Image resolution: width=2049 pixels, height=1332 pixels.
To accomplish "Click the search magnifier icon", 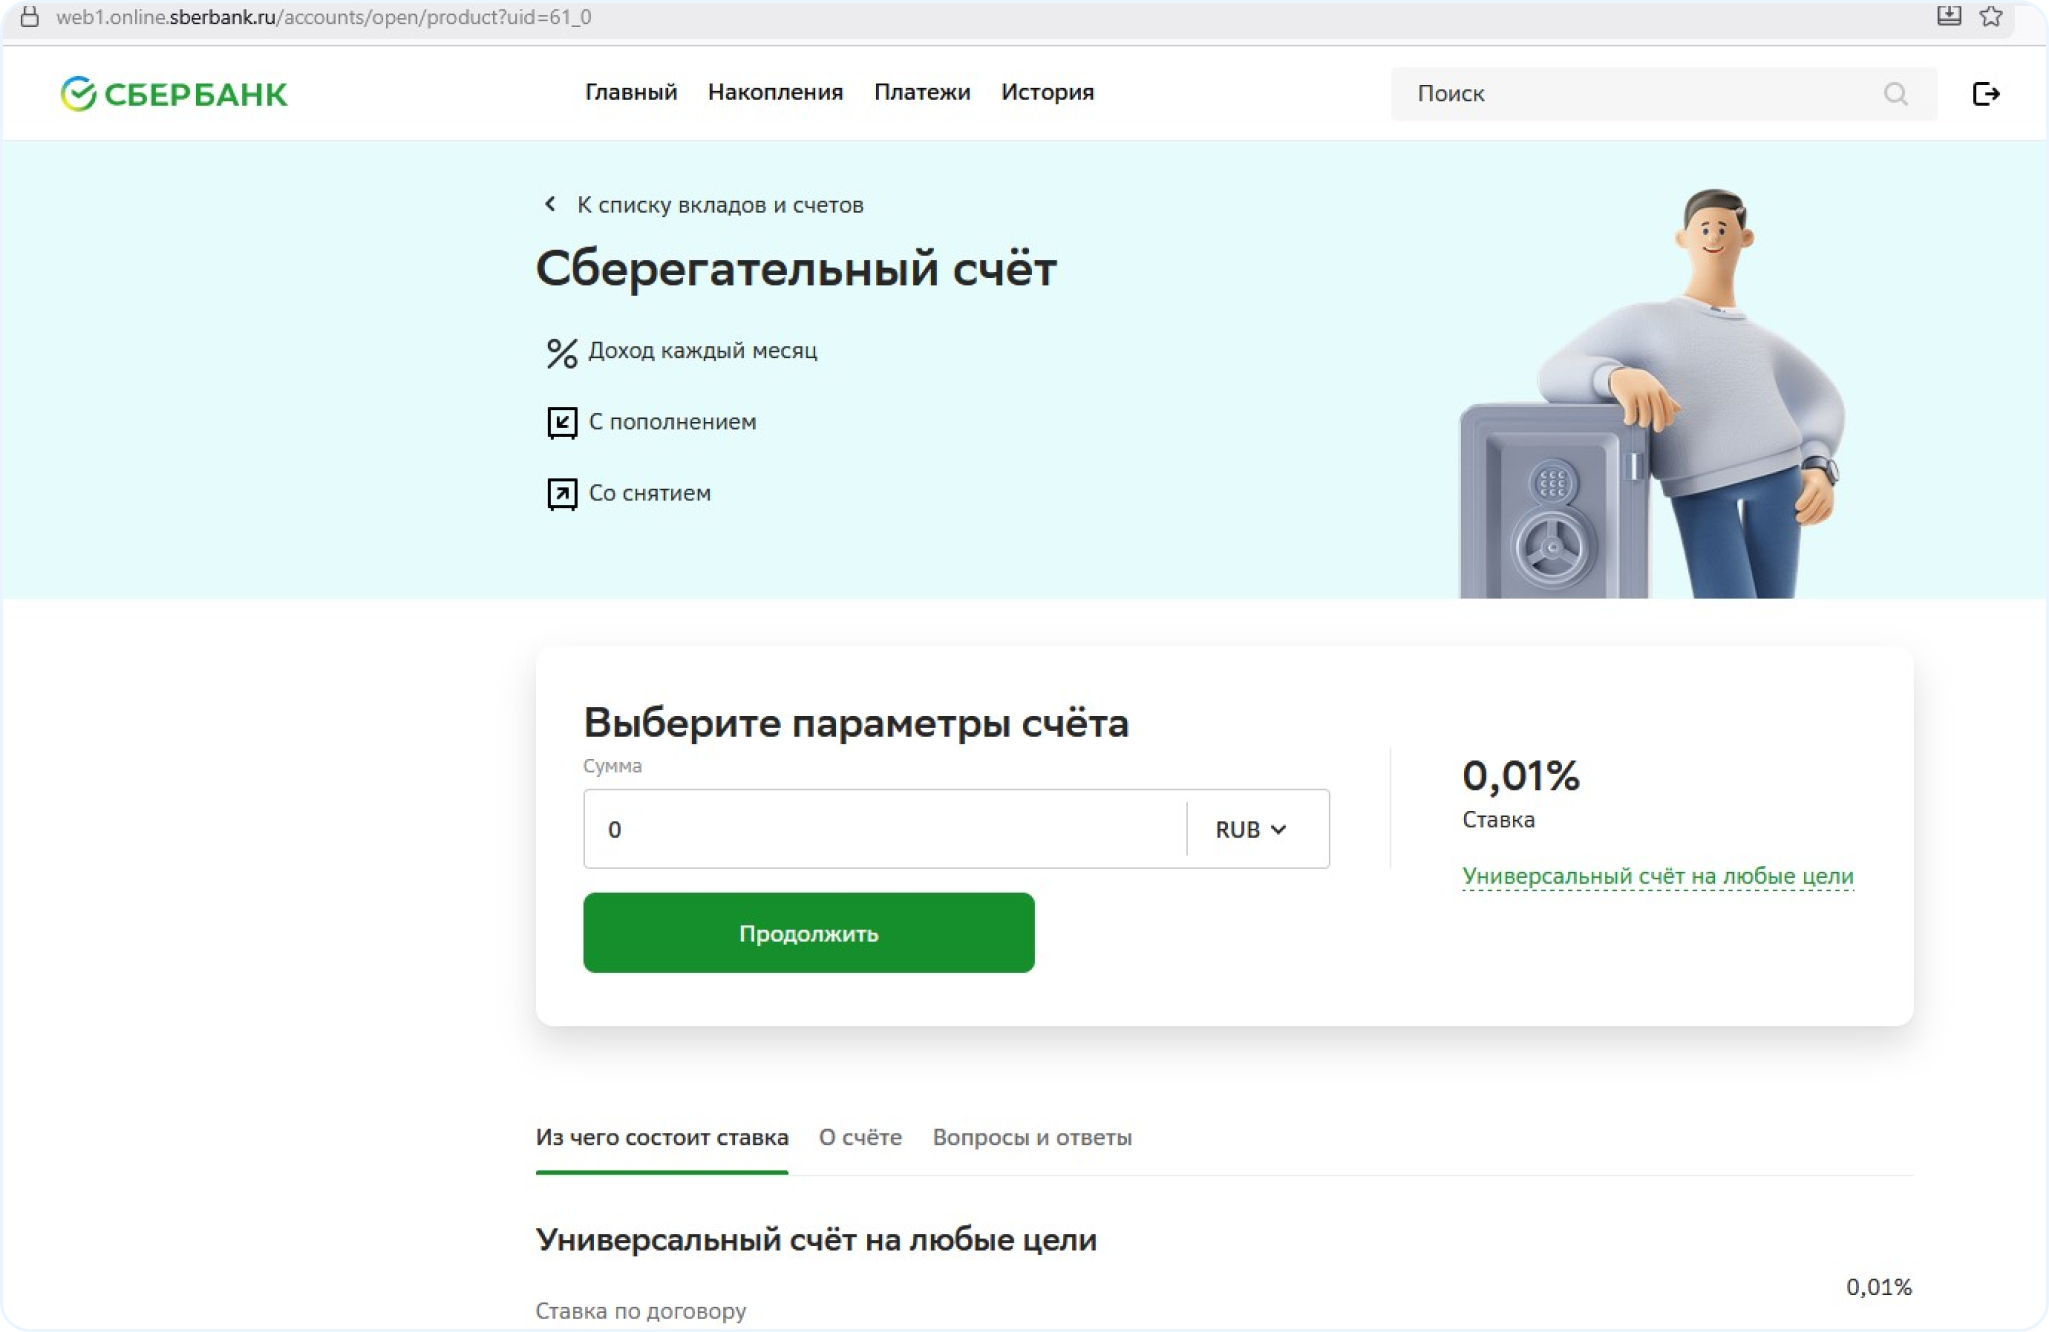I will 1895,94.
